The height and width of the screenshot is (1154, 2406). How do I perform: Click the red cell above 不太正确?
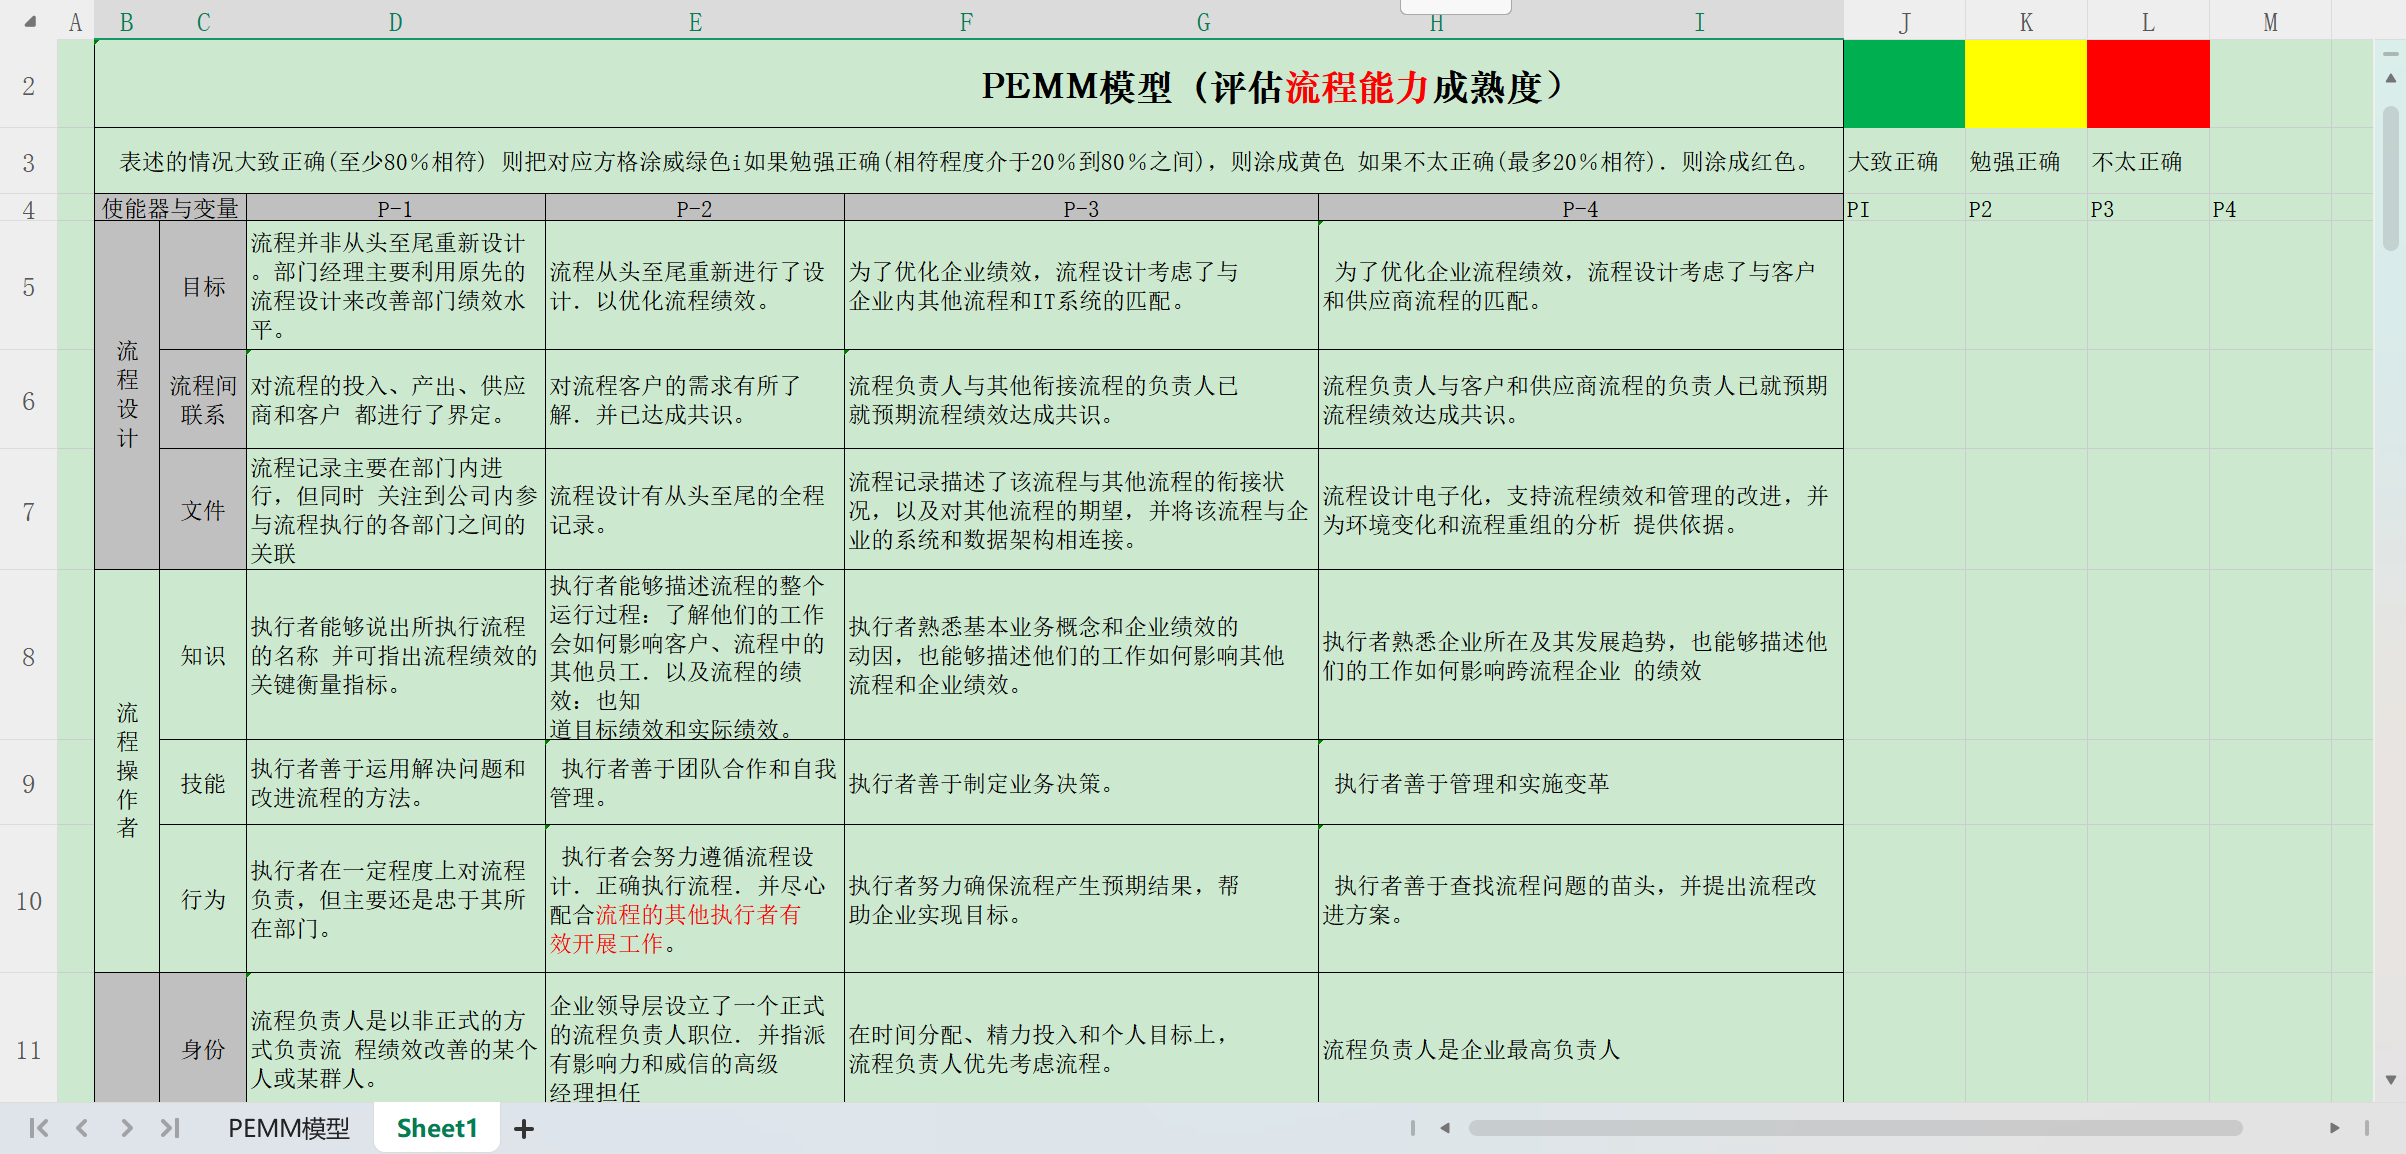tap(2148, 84)
